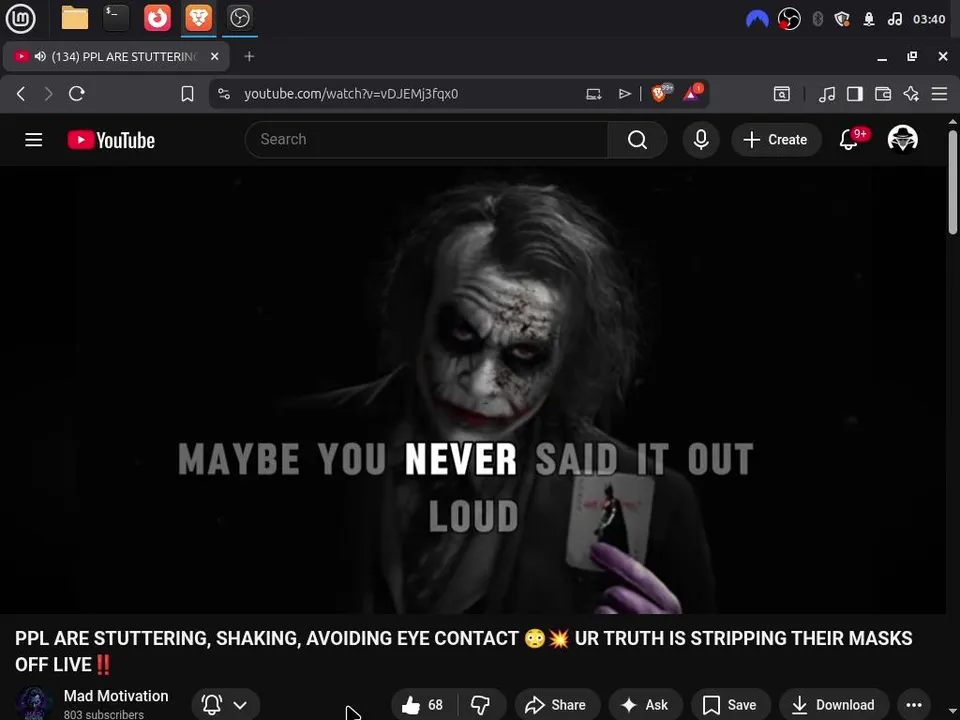The image size is (960, 720).
Task: Open the Linux Mint start menu
Action: 20,18
